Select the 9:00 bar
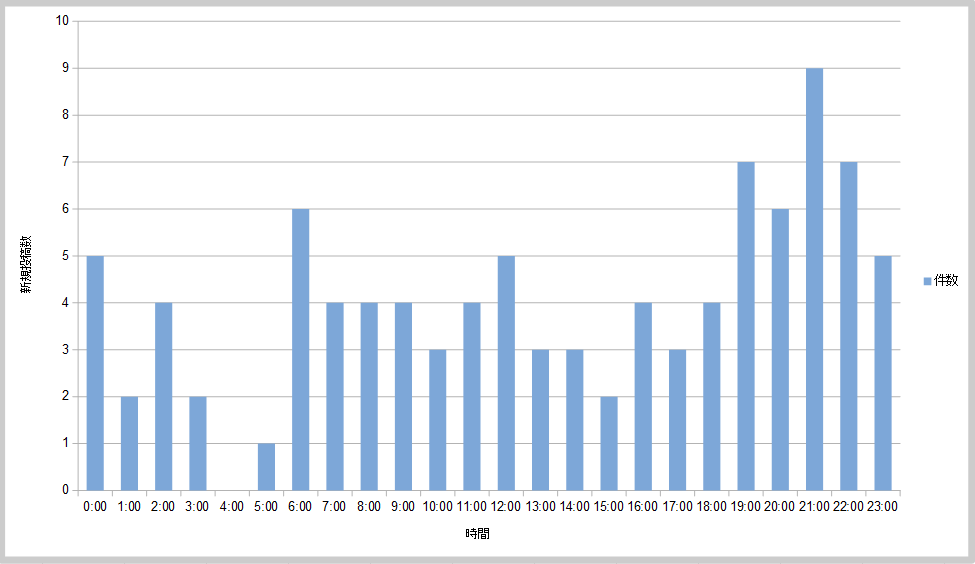Screen dimensions: 975x564 (403, 397)
